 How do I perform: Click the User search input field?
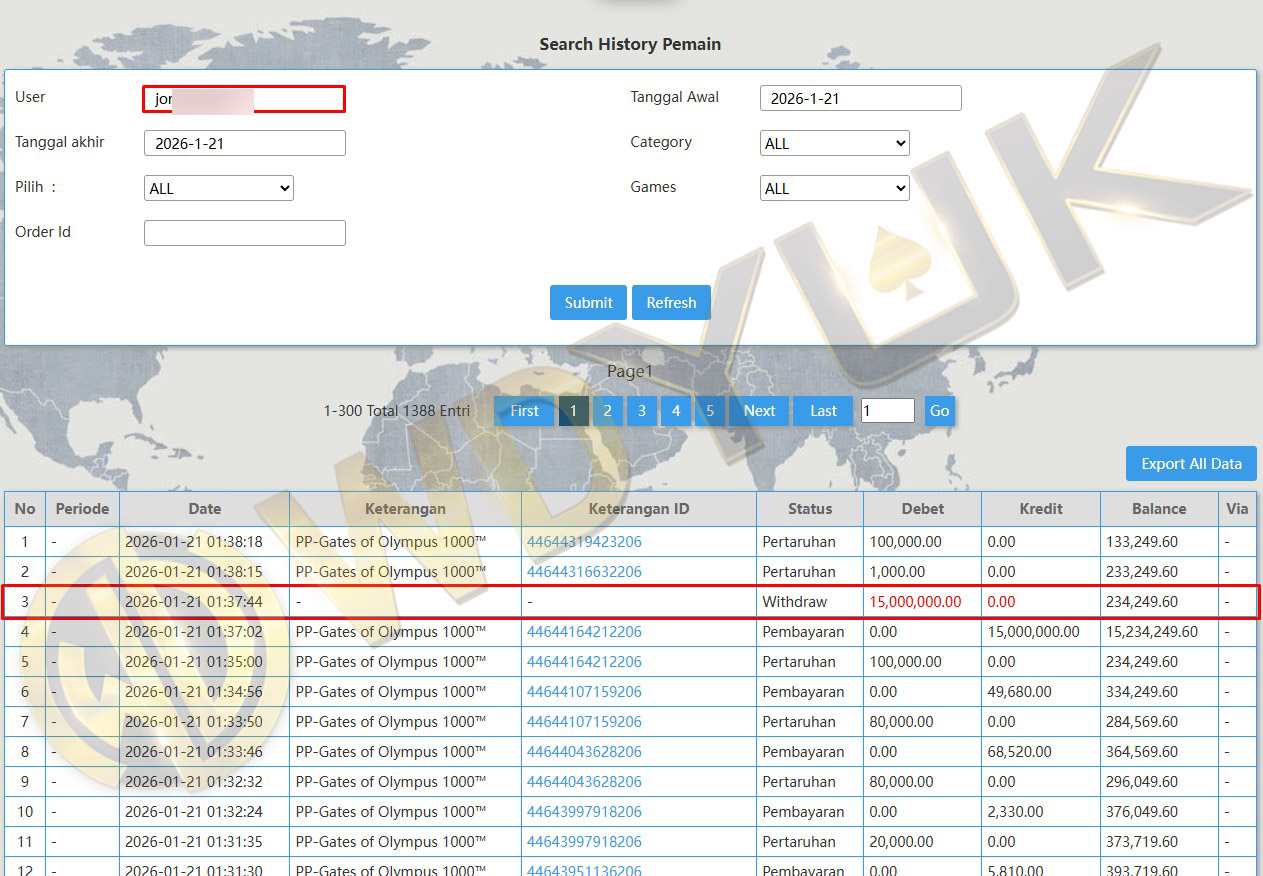(x=245, y=98)
